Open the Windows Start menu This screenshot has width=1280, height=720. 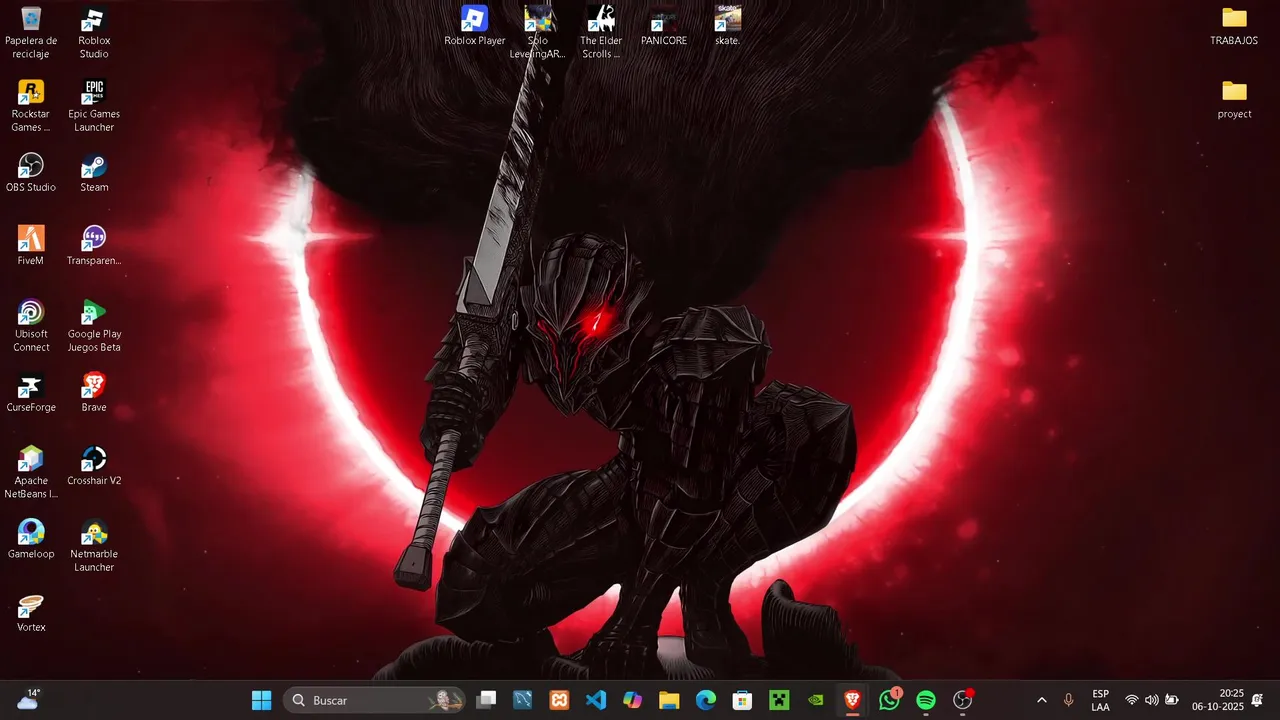click(x=261, y=700)
